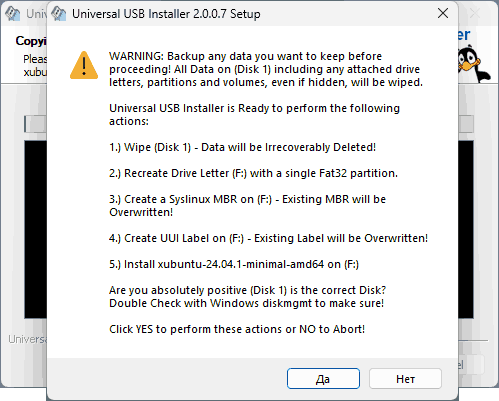The image size is (499, 401).
Task: Click the progress bar in background window
Action: coord(35,124)
